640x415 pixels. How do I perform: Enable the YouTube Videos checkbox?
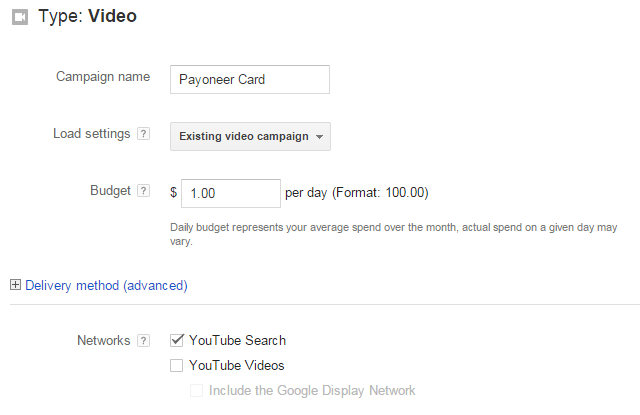(177, 365)
